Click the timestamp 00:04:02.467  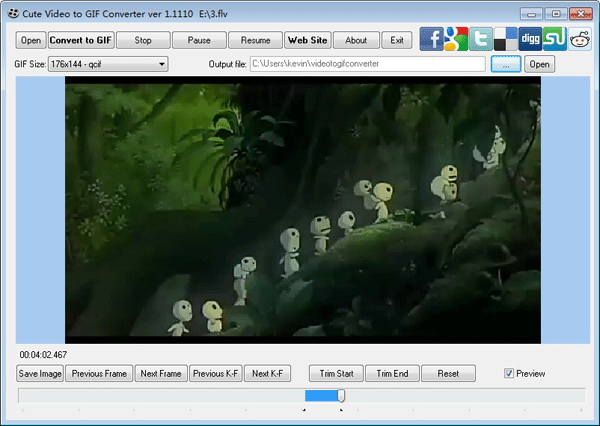(43, 355)
